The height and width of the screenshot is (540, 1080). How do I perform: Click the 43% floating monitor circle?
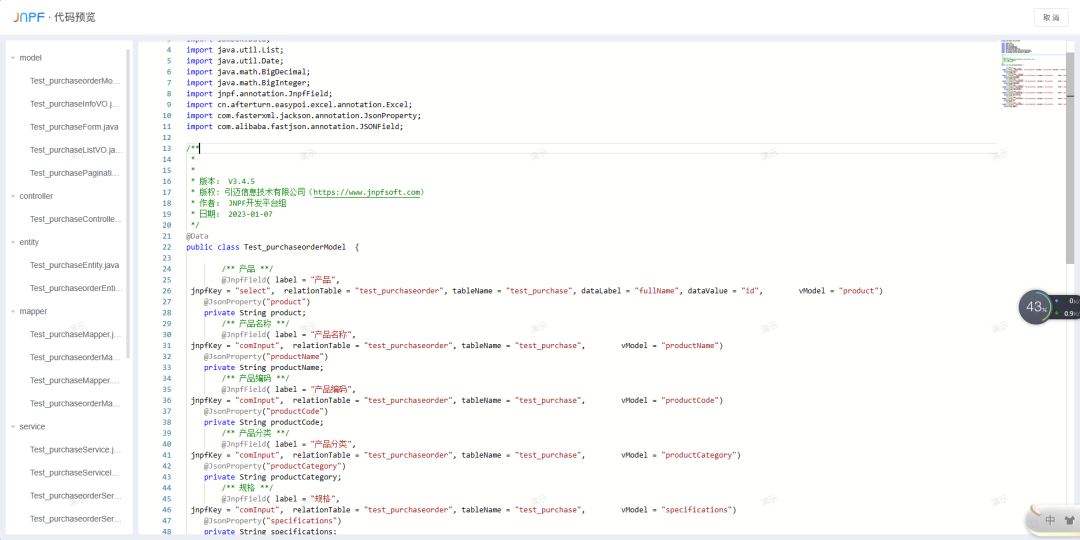coord(1035,307)
